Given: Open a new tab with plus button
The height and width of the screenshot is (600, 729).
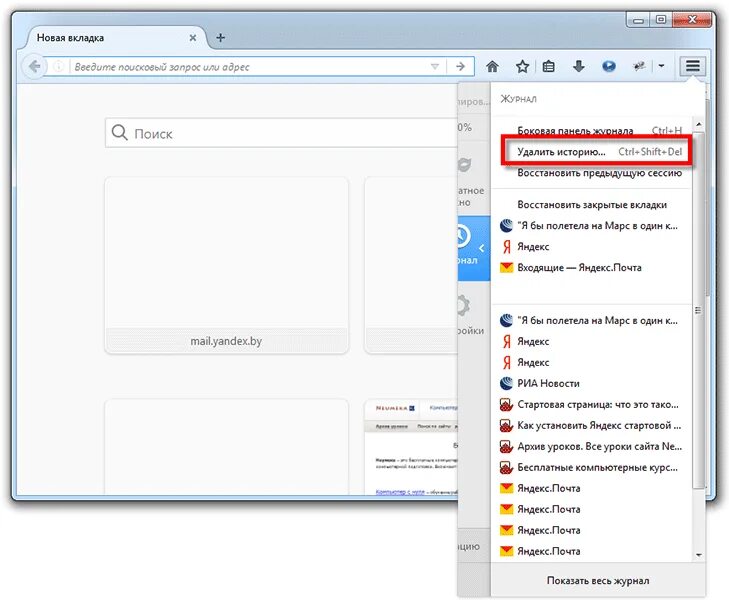Looking at the screenshot, I should [x=220, y=38].
